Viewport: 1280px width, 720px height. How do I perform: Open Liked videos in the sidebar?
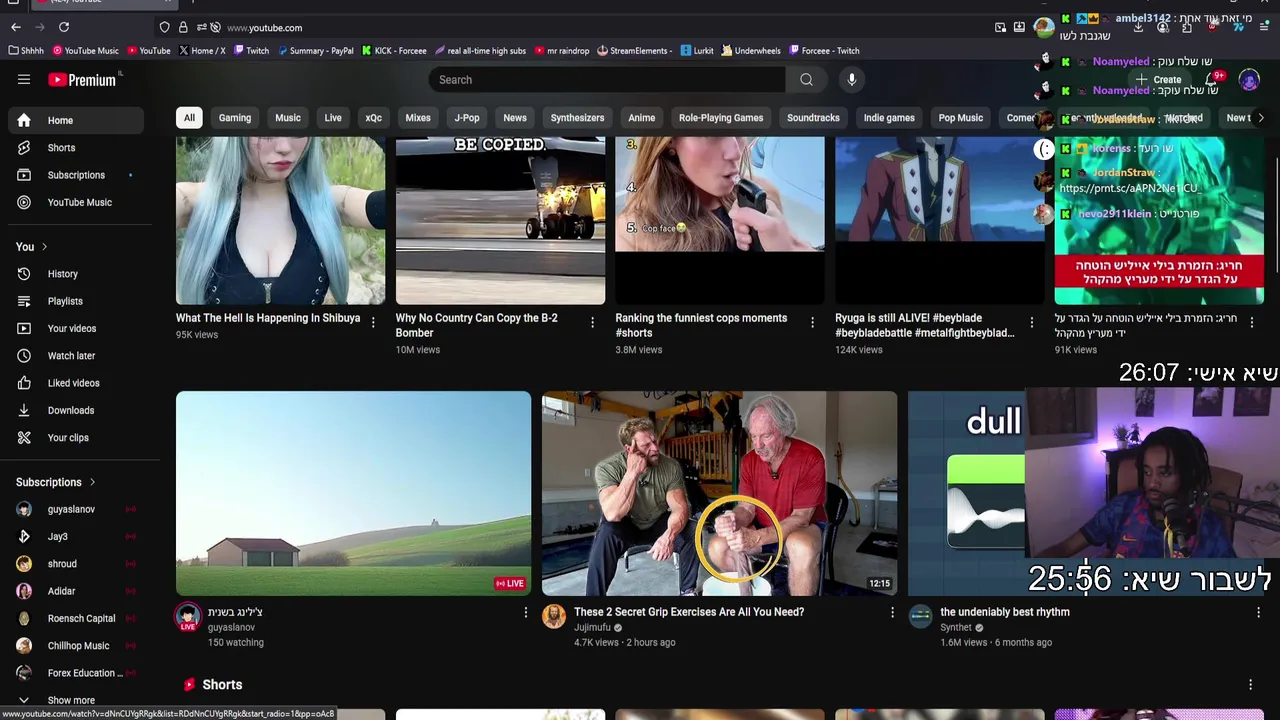click(76, 383)
